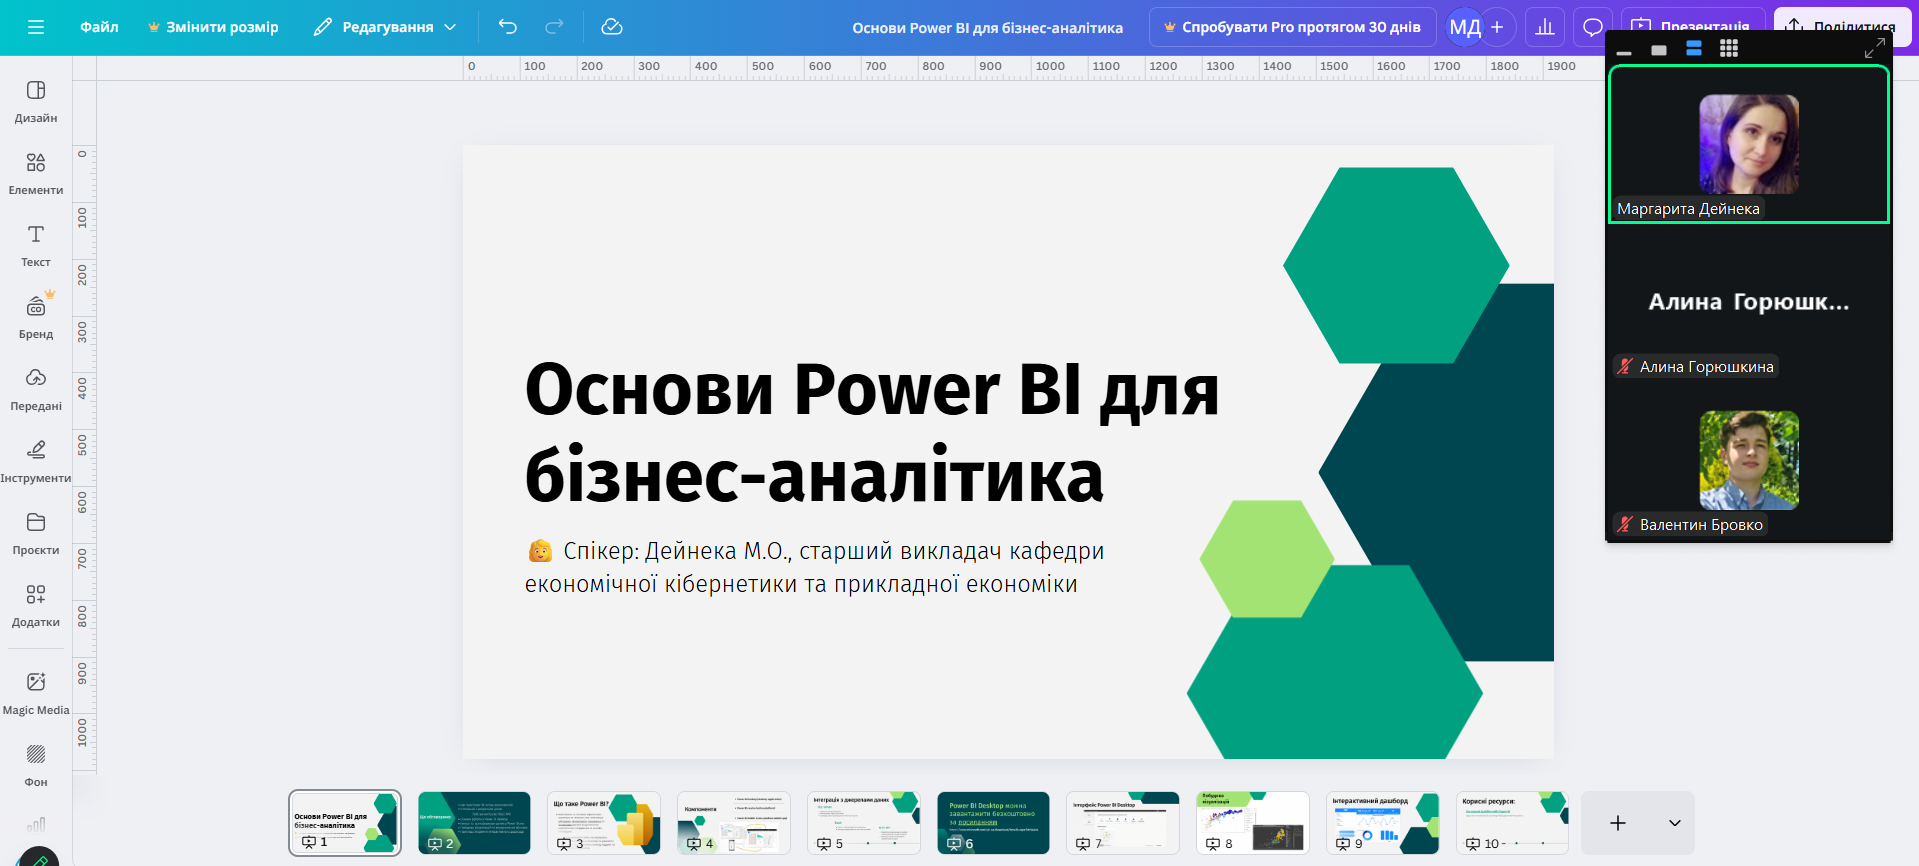The height and width of the screenshot is (866, 1919).
Task: Open the Змінити розмір menu
Action: pos(213,27)
